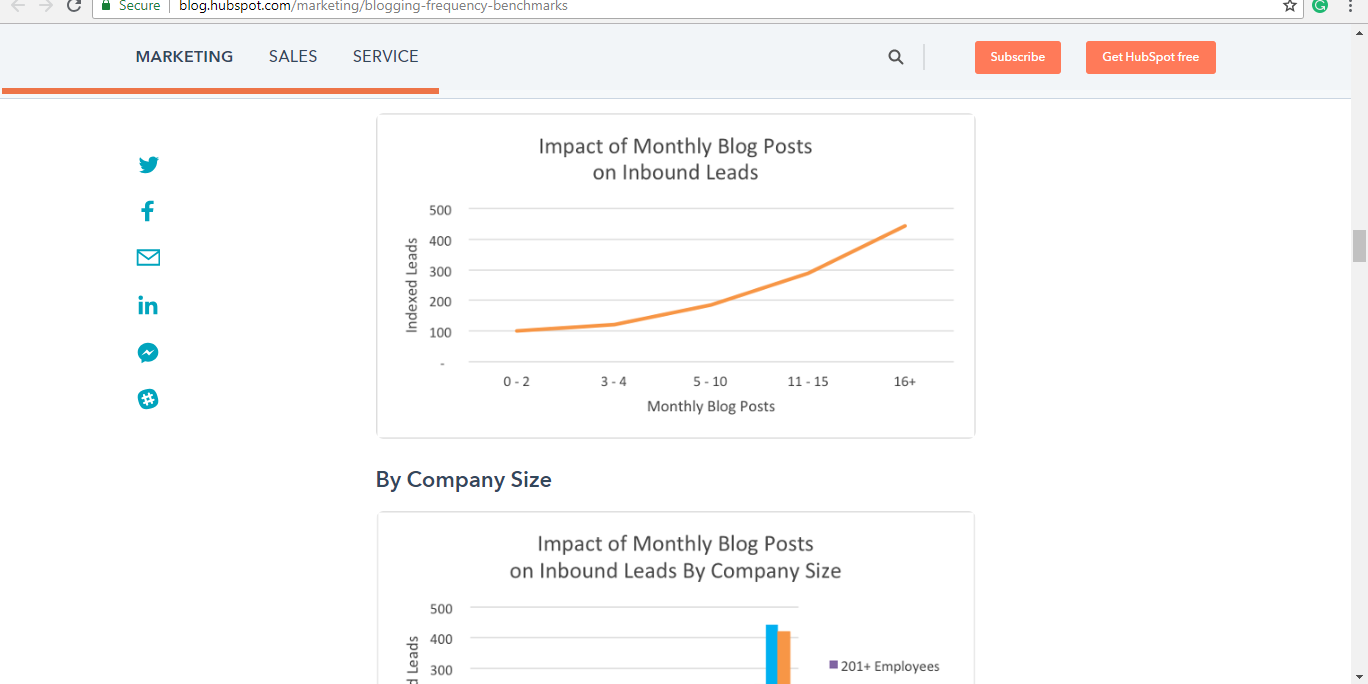This screenshot has width=1368, height=684.
Task: Email this article using the envelope icon
Action: click(148, 257)
